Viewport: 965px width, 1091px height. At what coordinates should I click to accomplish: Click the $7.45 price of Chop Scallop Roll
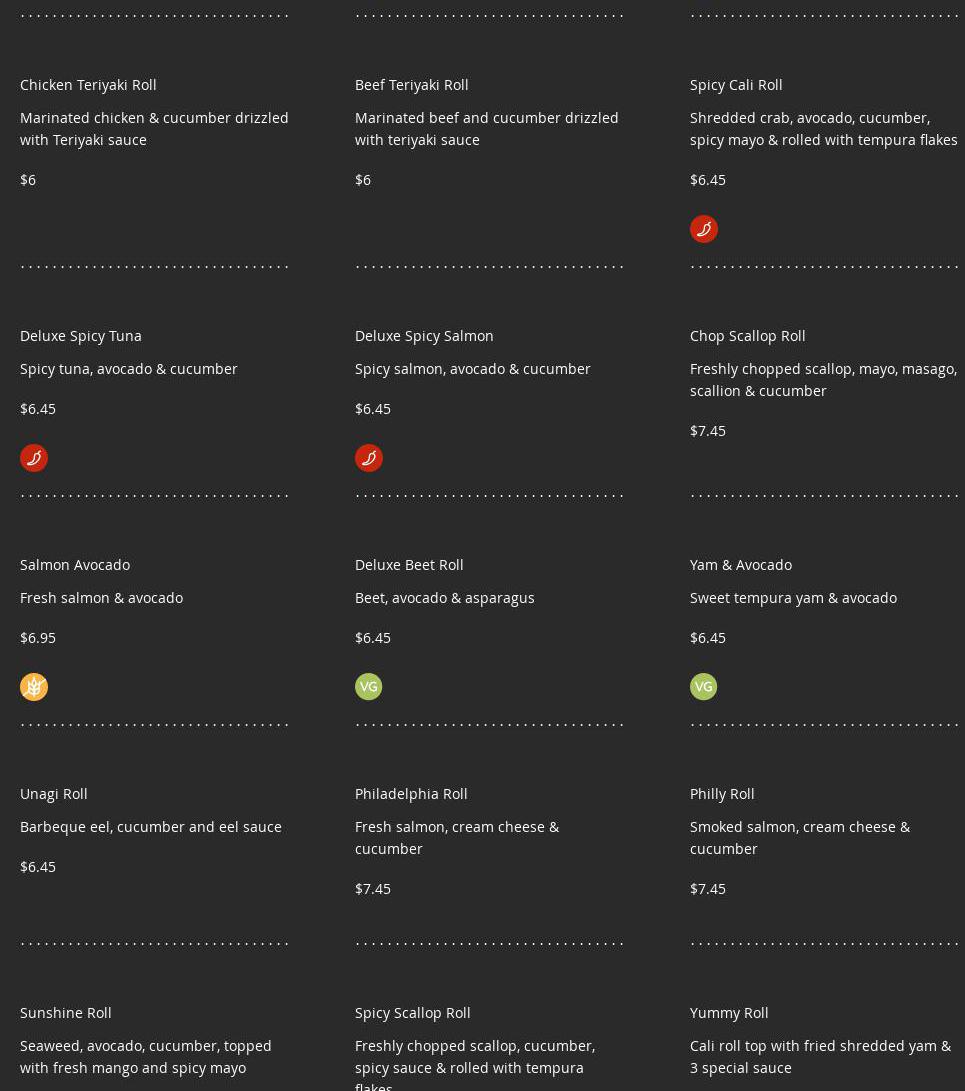(x=708, y=431)
